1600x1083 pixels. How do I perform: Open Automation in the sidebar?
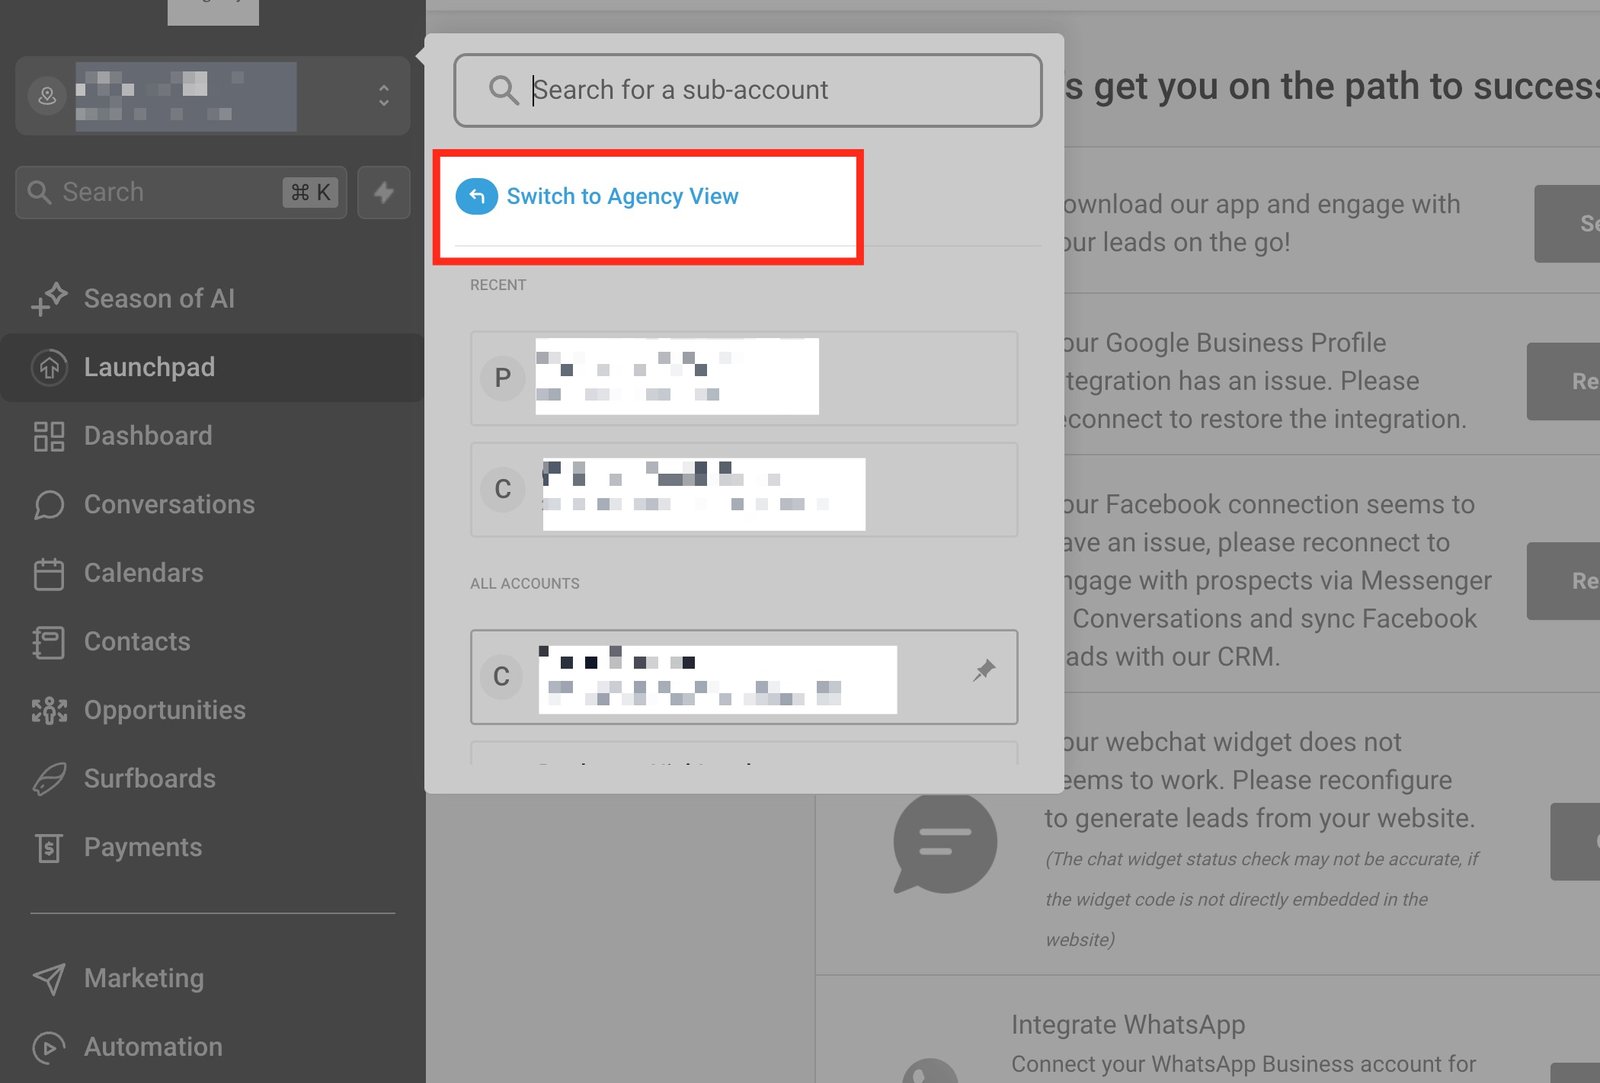click(x=153, y=1047)
